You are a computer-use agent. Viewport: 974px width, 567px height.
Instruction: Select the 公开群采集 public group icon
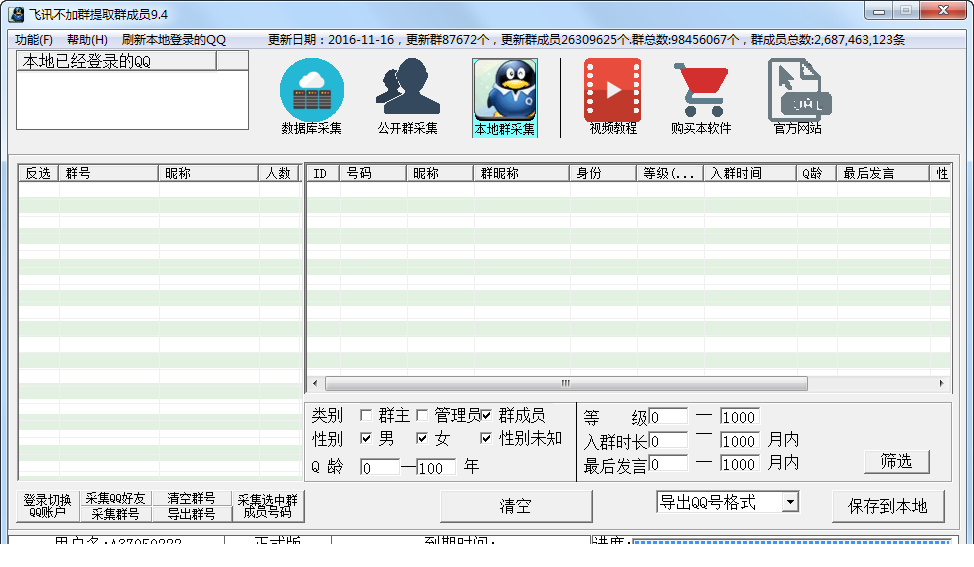[x=407, y=90]
